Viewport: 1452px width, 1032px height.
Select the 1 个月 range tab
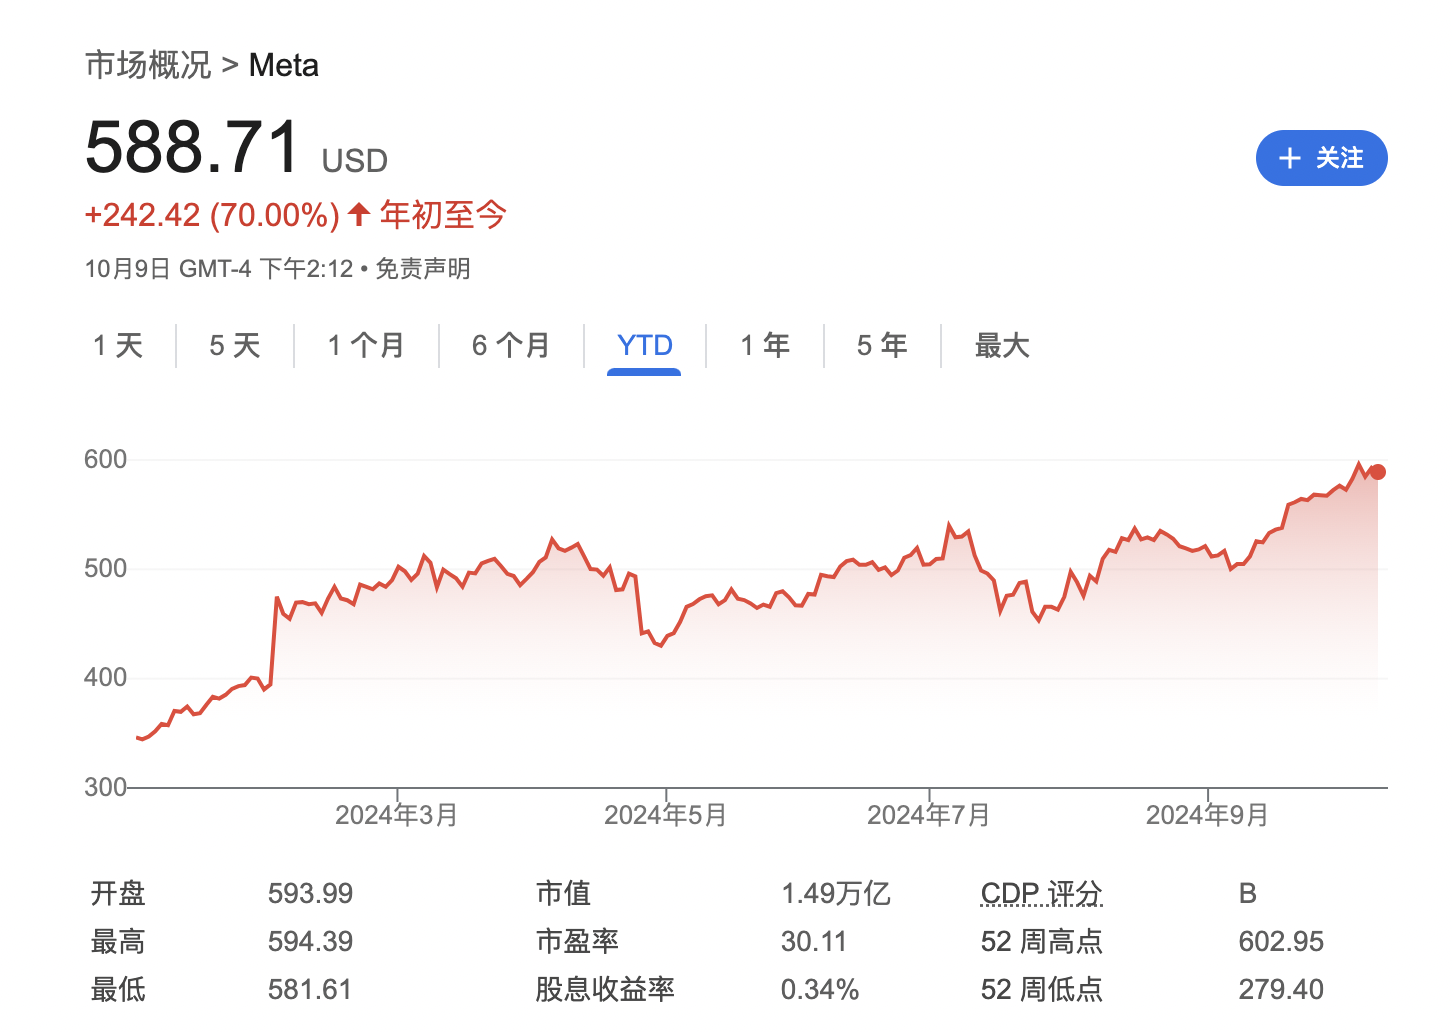click(366, 346)
